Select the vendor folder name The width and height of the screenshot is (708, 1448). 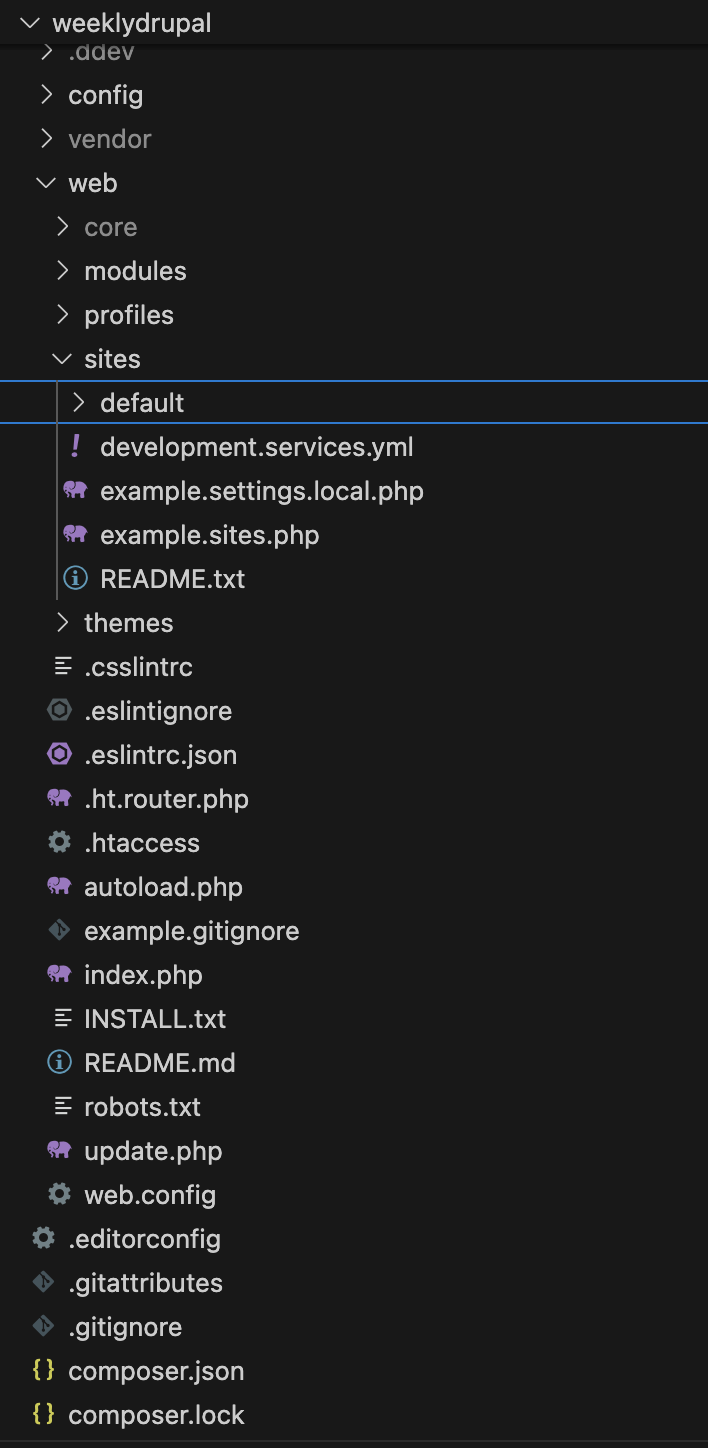tap(110, 139)
